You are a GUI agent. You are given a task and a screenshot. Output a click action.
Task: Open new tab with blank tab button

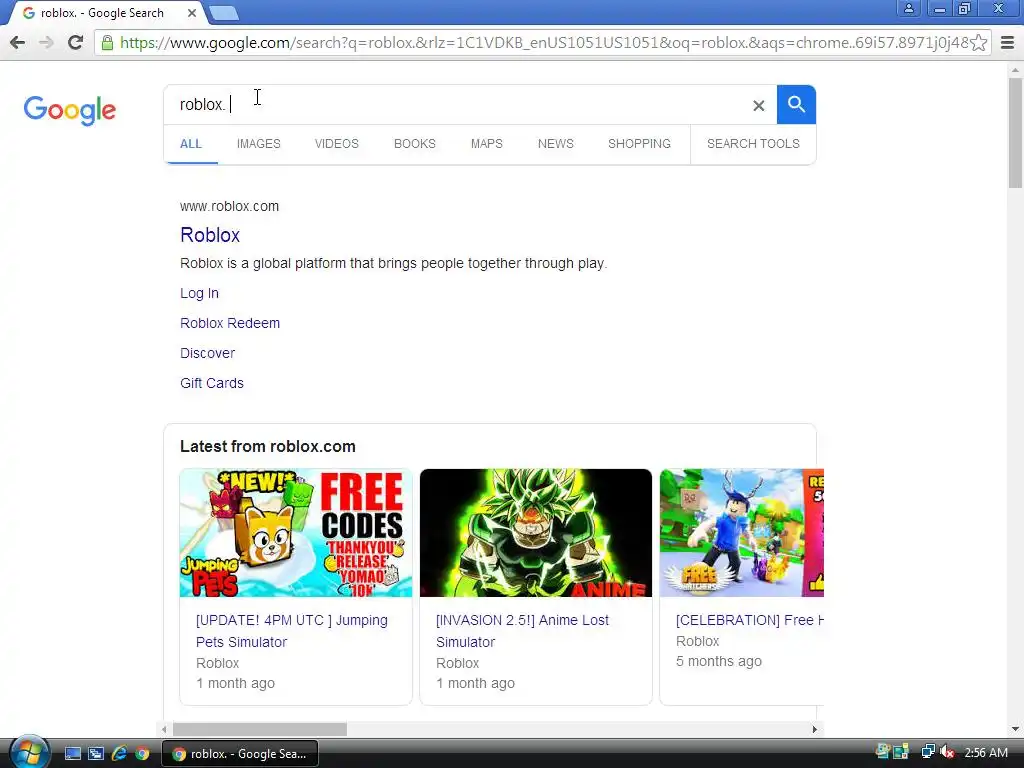click(224, 13)
